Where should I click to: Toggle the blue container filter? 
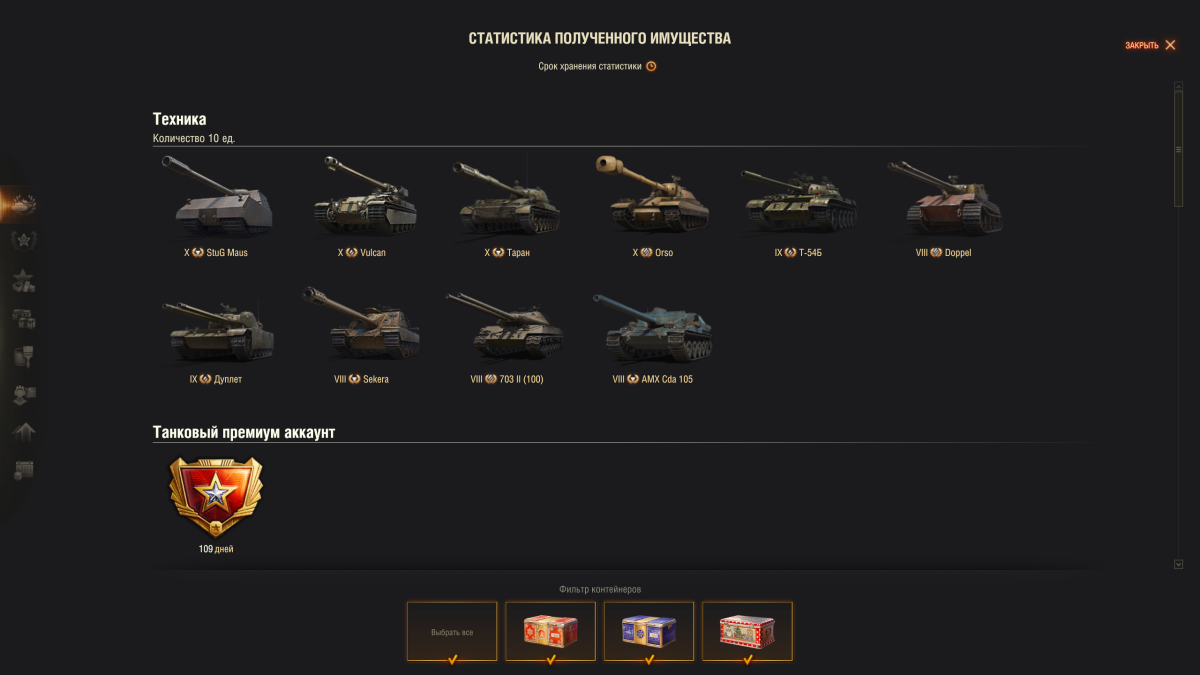pyautogui.click(x=649, y=631)
